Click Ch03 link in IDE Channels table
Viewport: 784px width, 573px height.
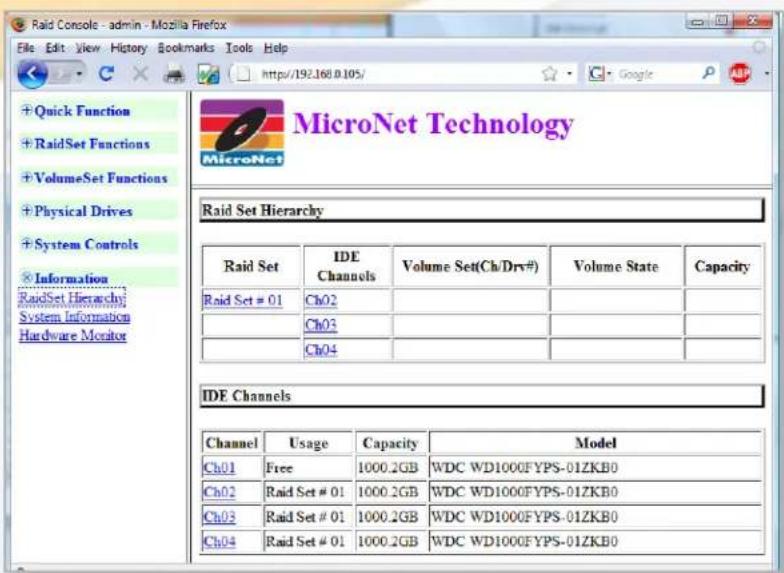[219, 516]
